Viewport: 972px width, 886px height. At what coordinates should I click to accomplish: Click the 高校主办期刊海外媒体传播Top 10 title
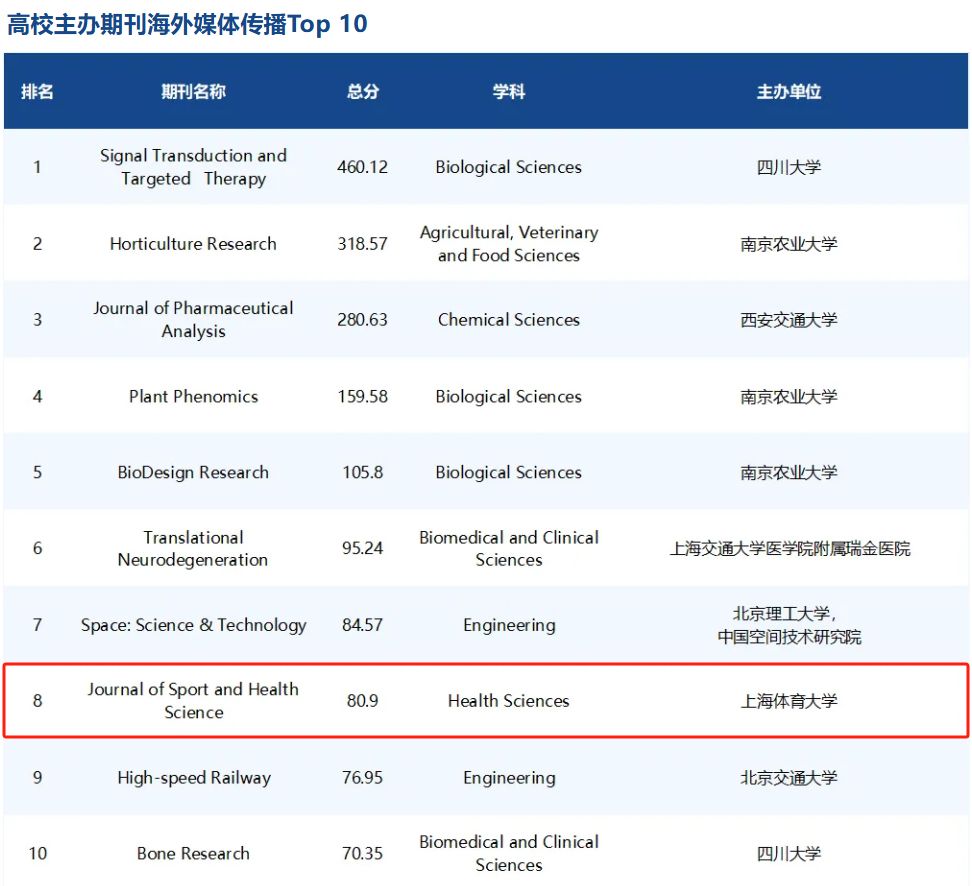coord(187,24)
